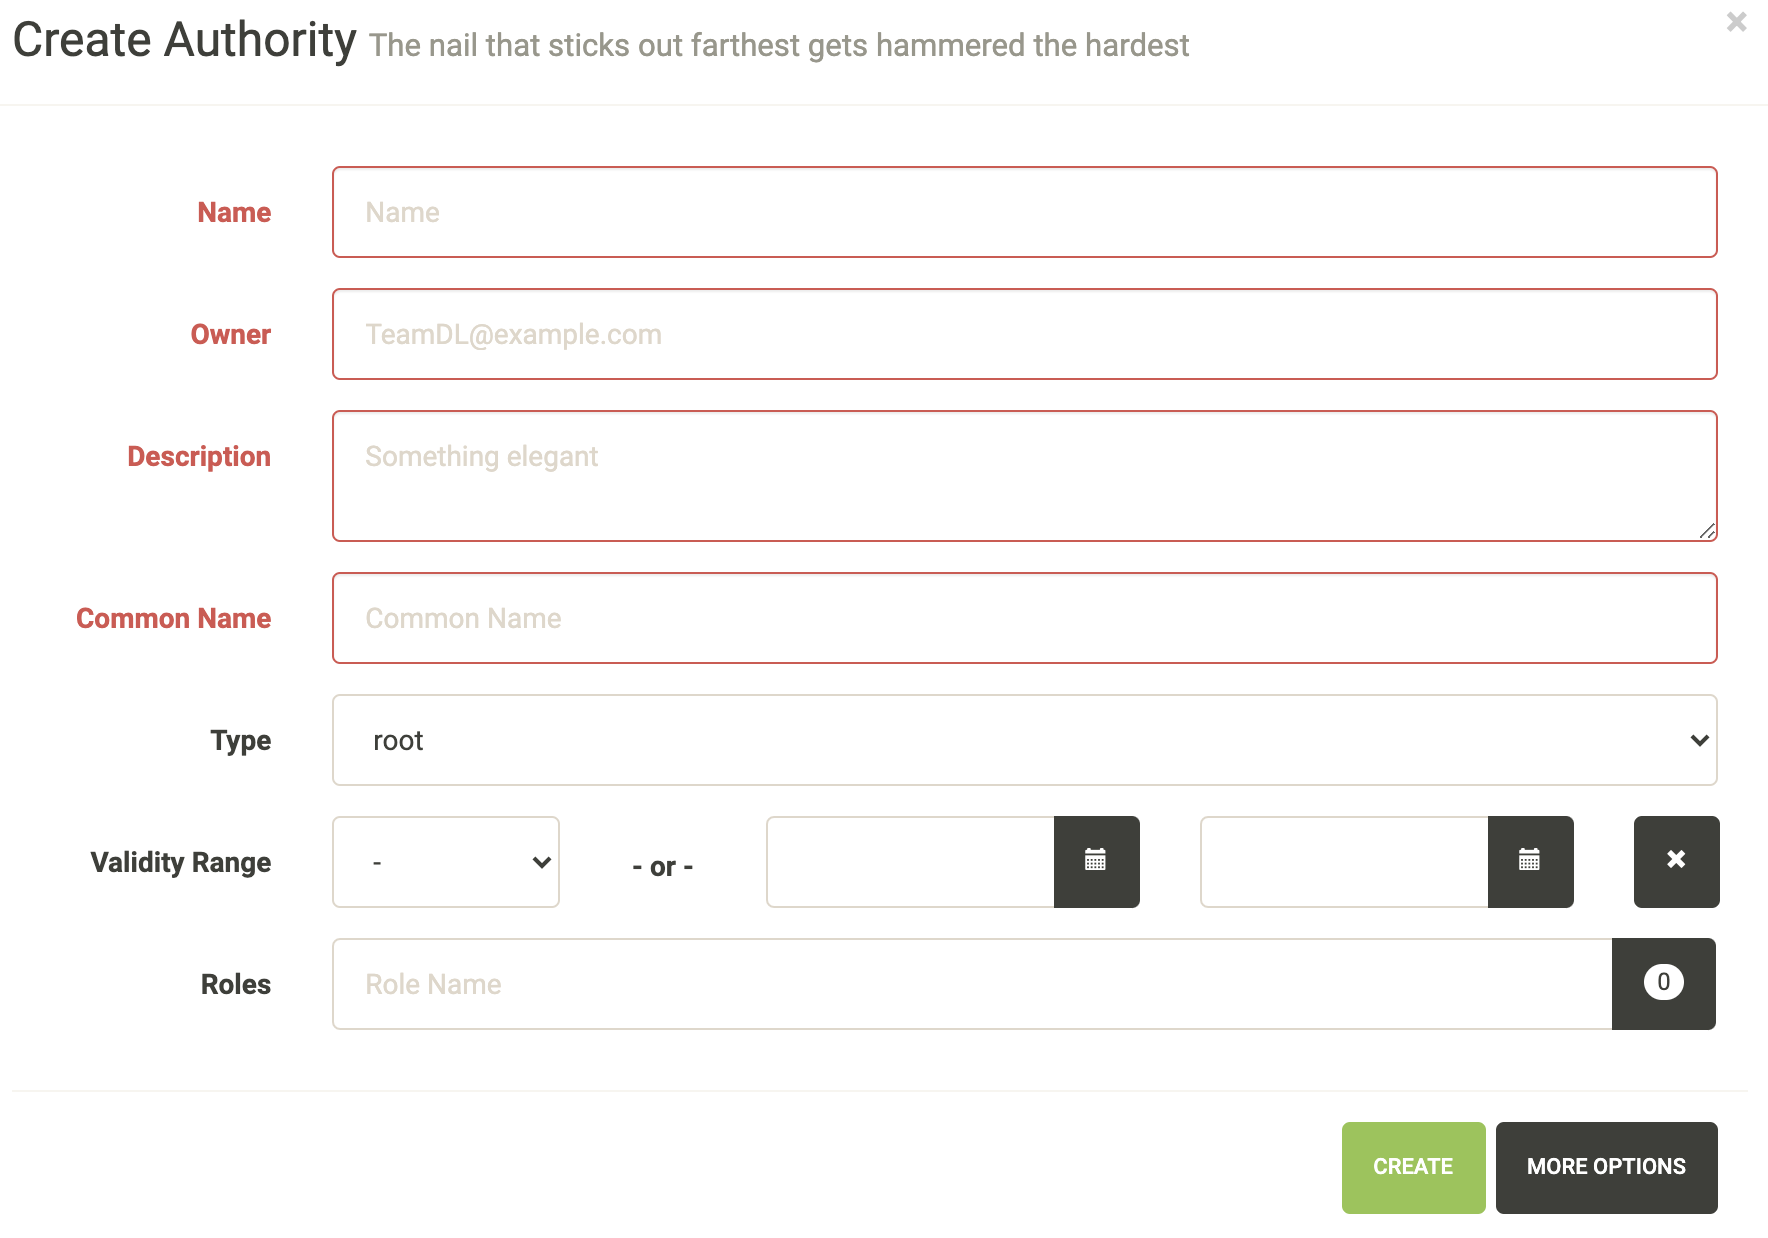Click the roles count badge showing 0
Screen dimensions: 1768x1238
tap(1663, 983)
